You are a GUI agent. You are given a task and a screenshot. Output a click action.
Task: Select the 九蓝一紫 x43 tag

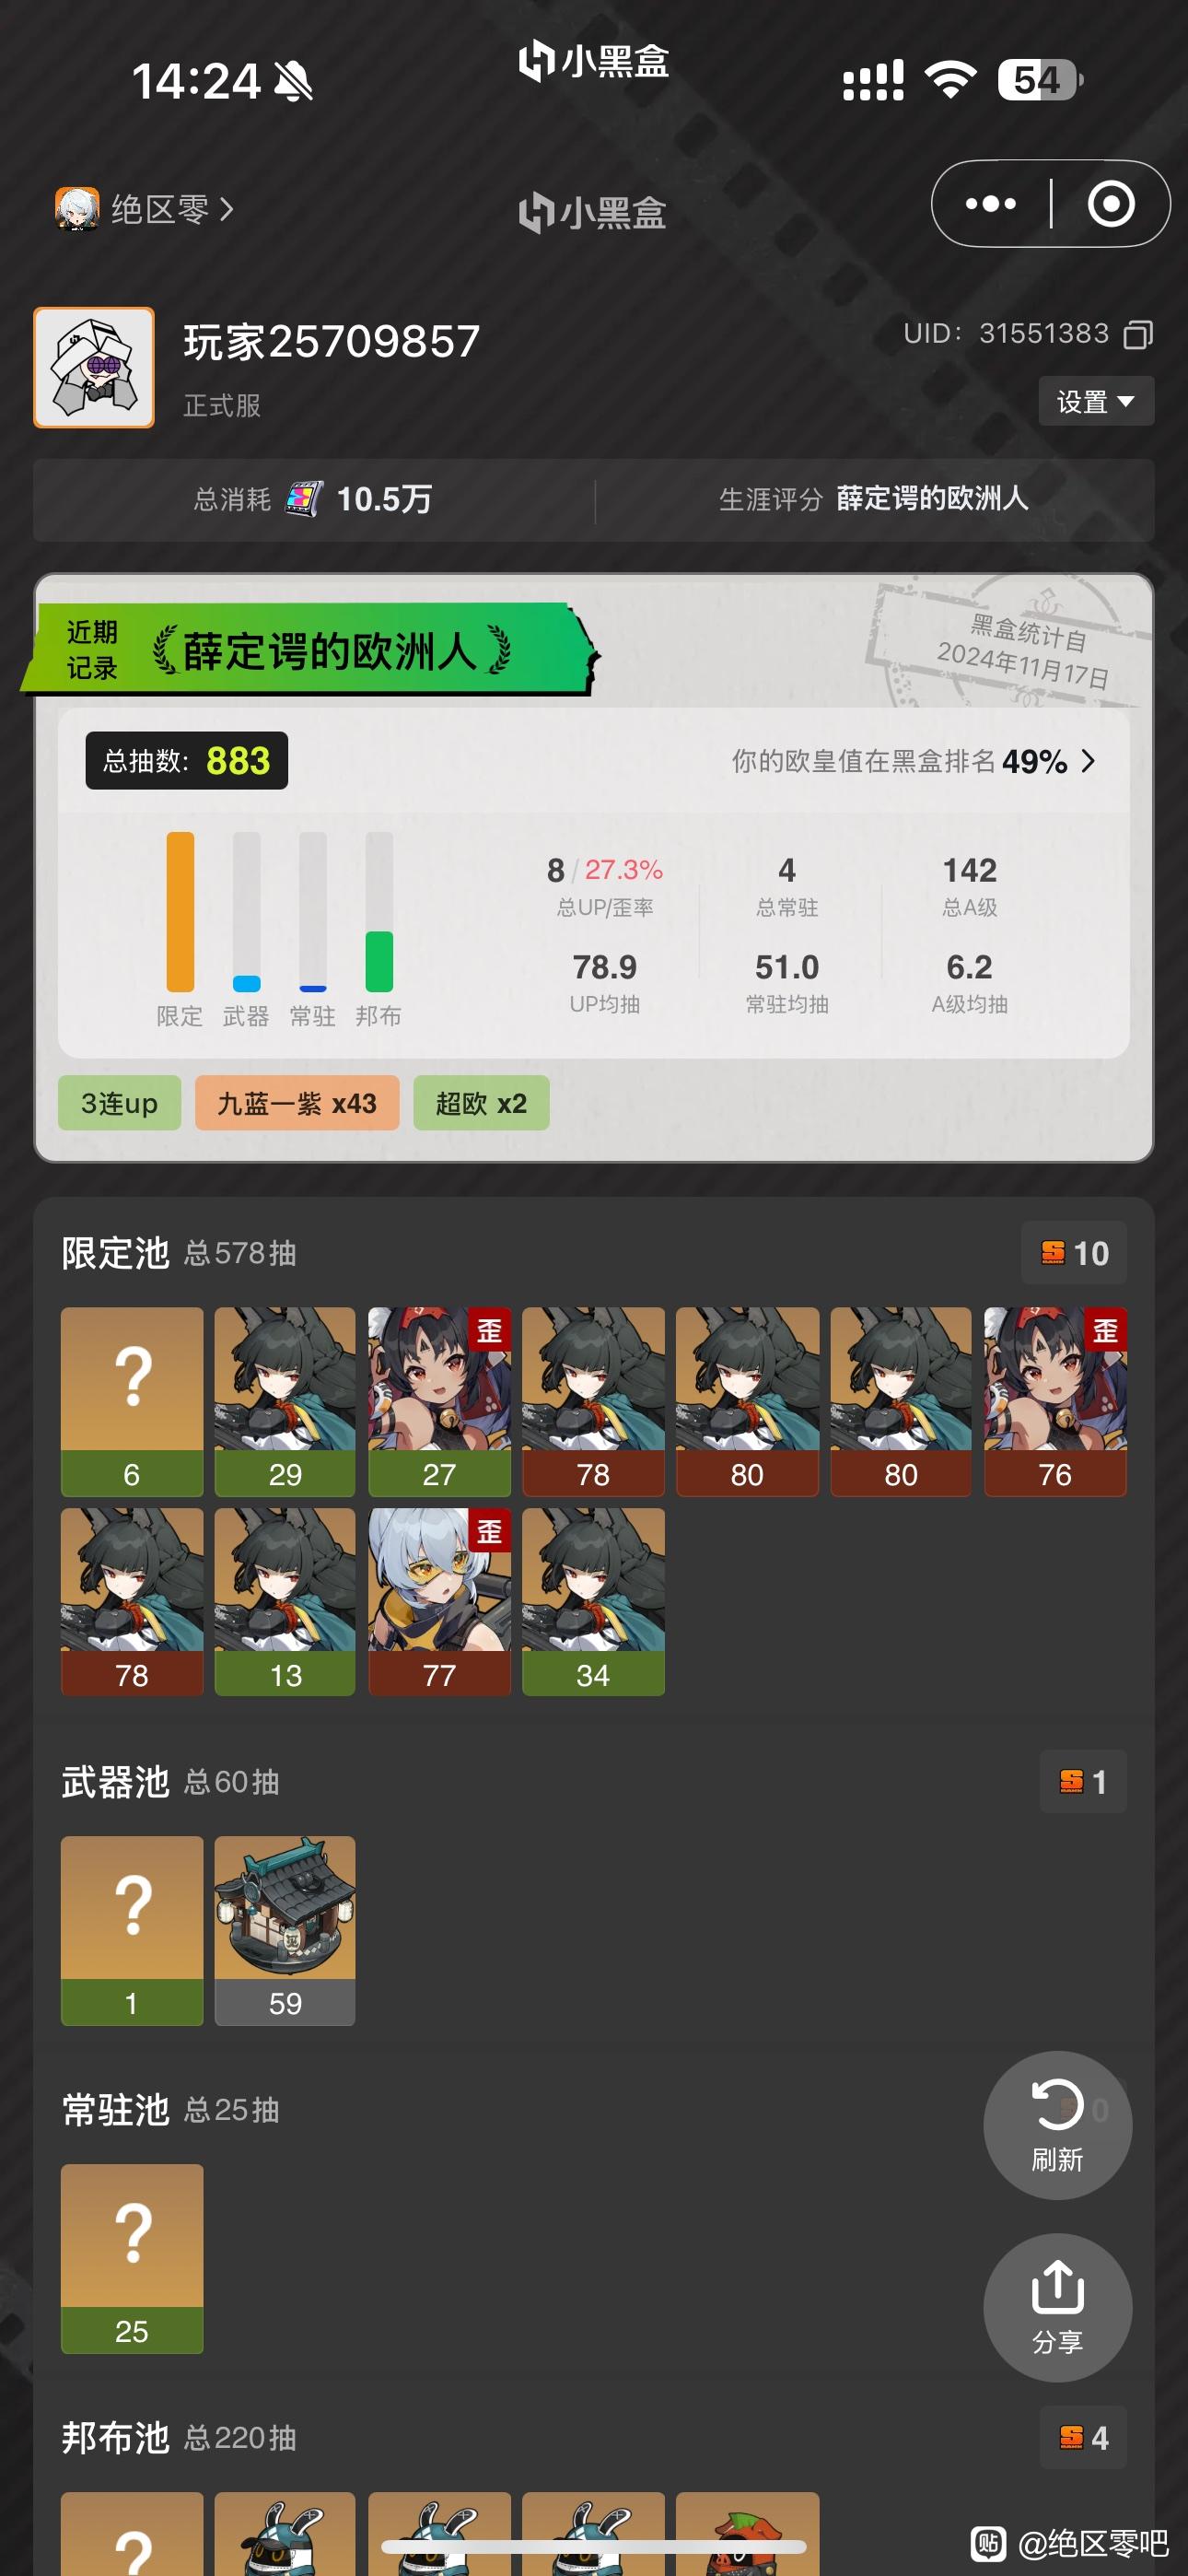click(297, 1103)
